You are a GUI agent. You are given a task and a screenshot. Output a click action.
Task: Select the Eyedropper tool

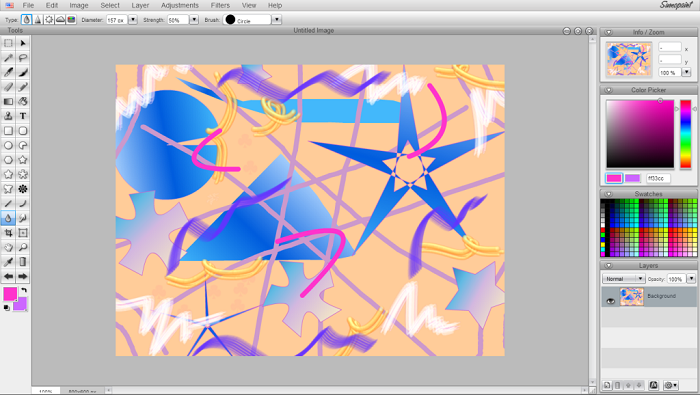[8, 262]
